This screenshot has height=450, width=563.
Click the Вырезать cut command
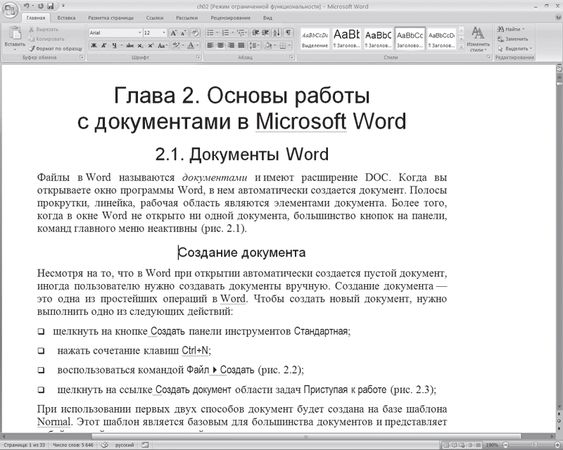44,30
